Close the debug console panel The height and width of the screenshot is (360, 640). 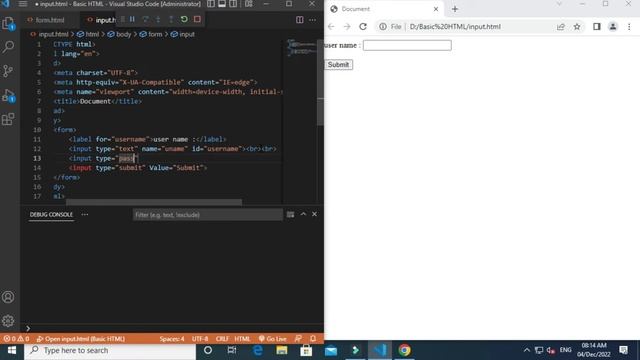pyautogui.click(x=314, y=214)
